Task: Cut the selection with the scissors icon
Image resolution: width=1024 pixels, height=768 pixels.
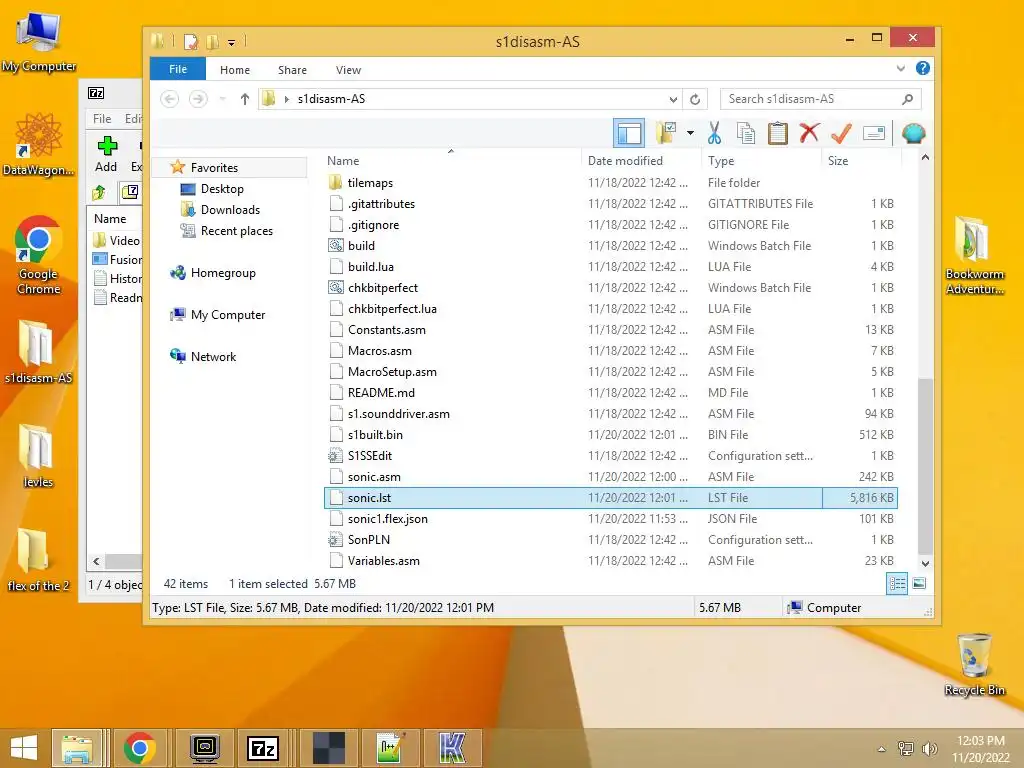Action: (714, 133)
